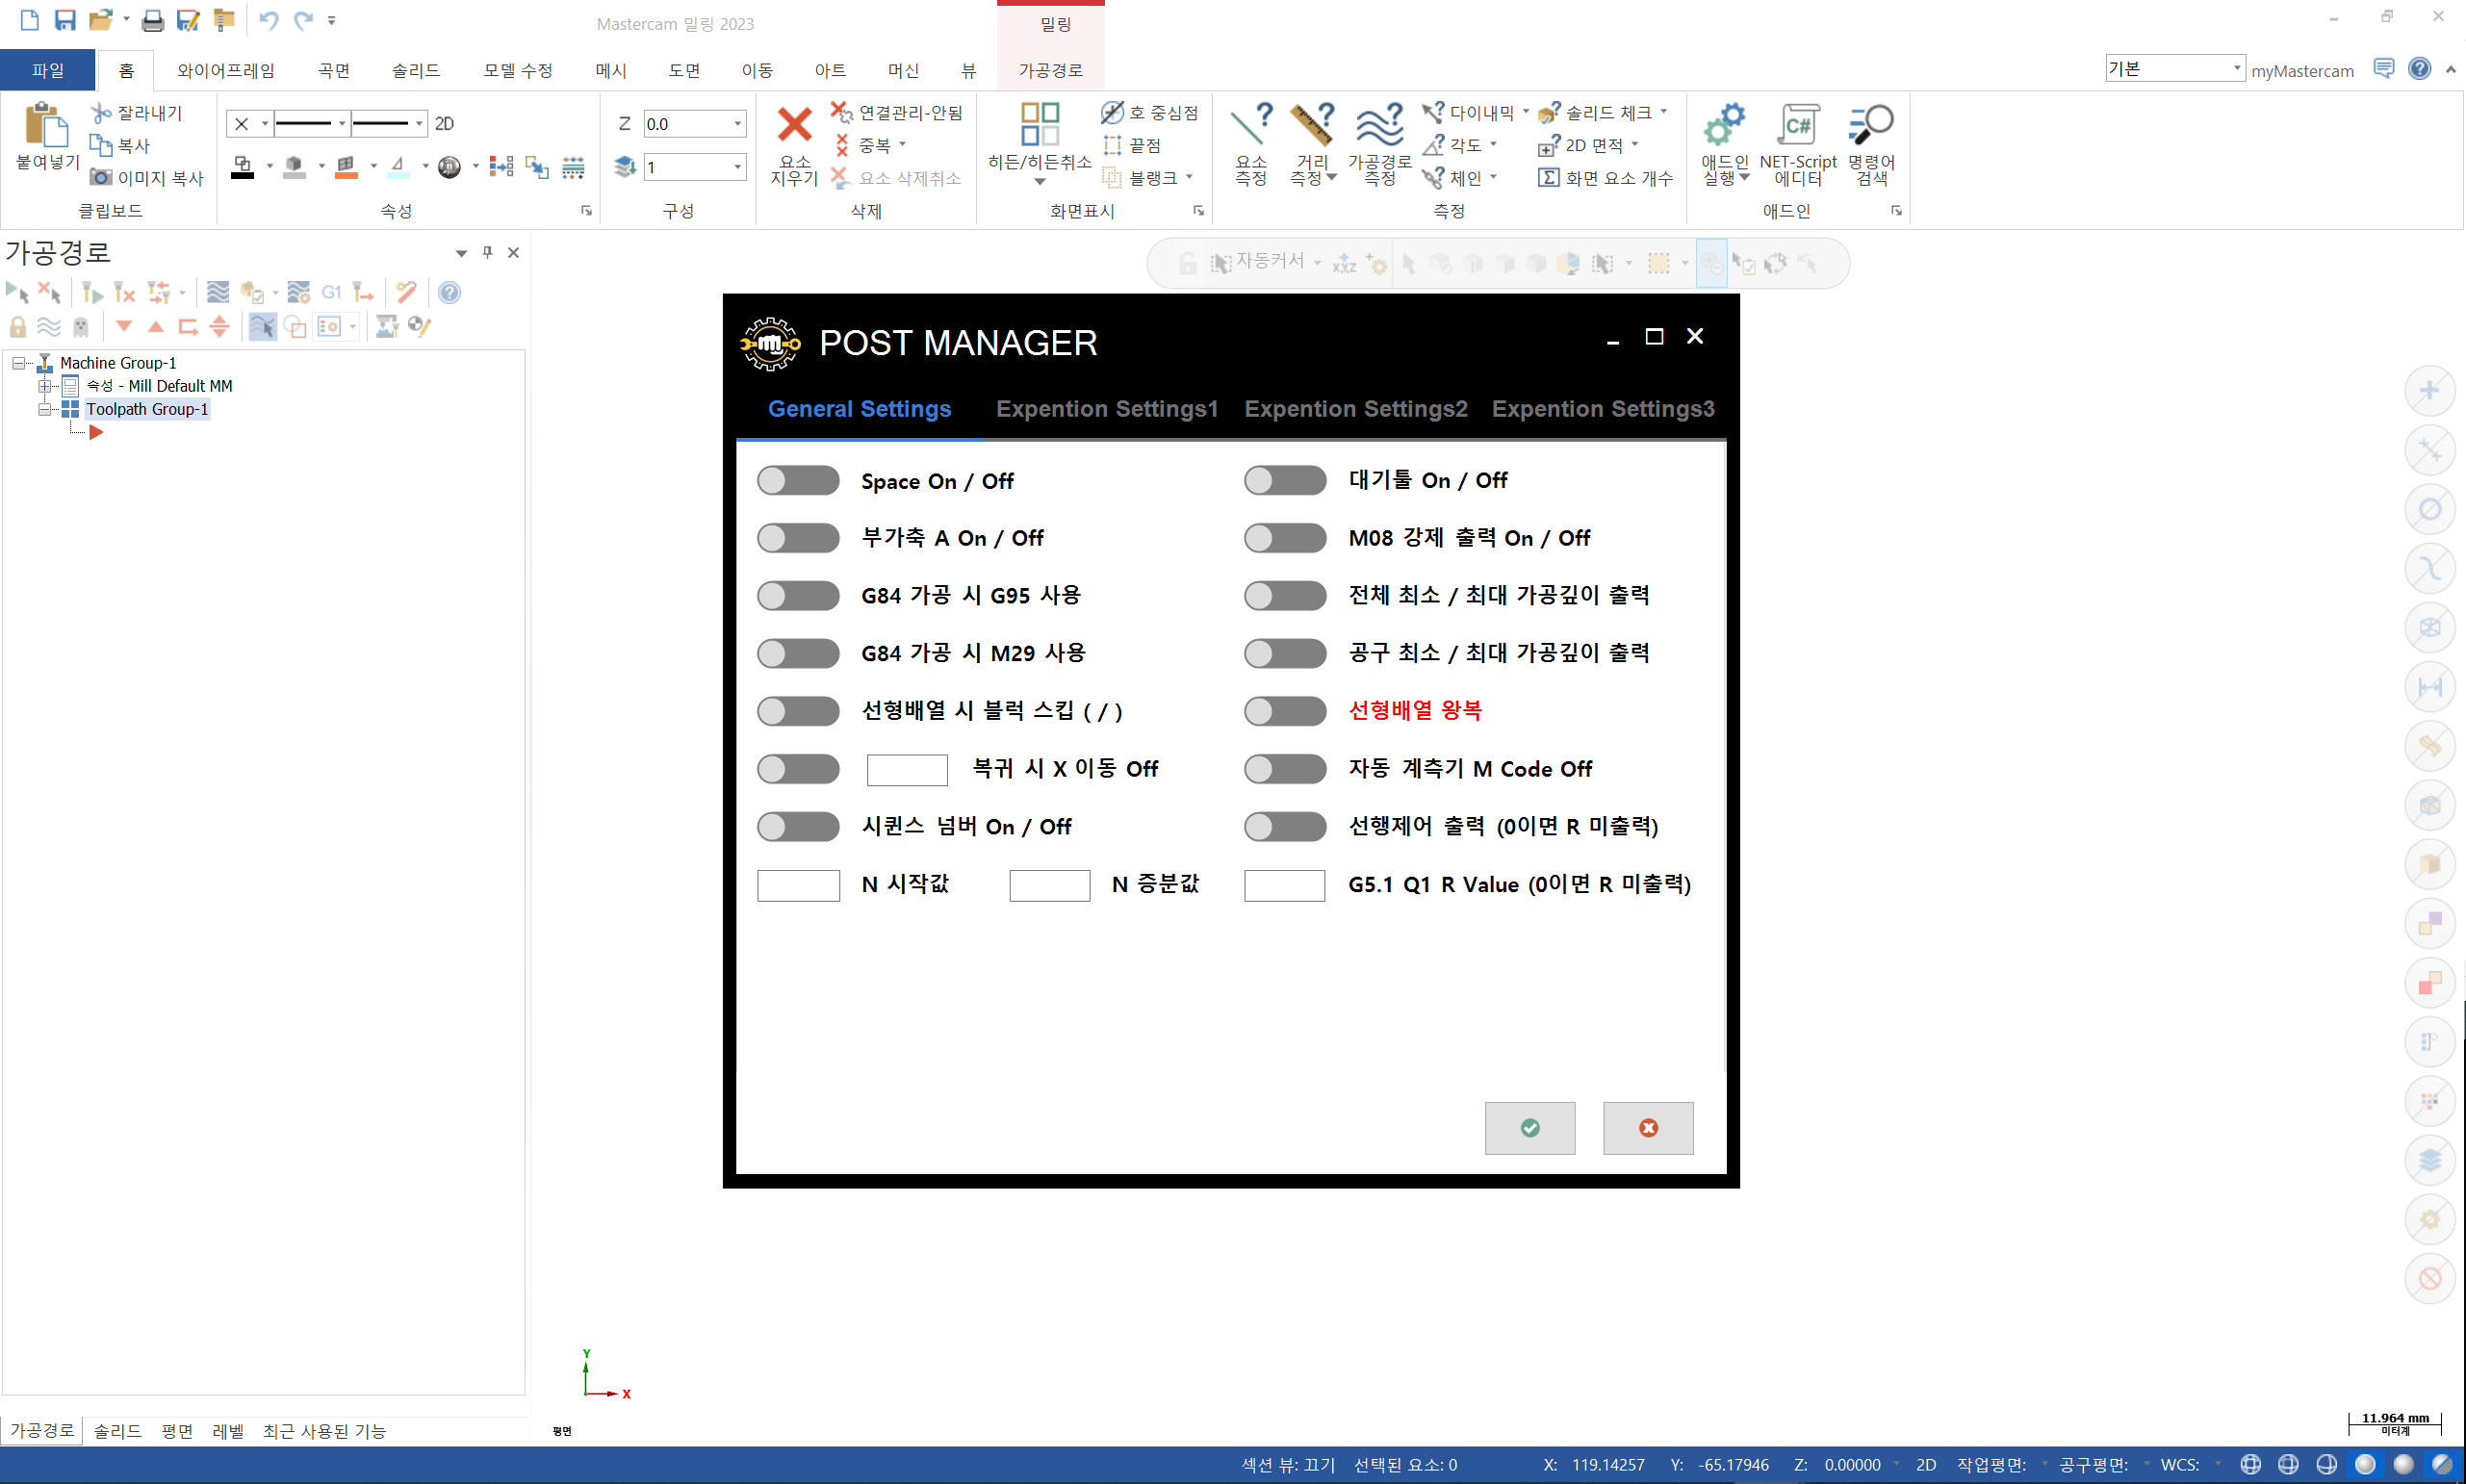
Task: Click the 붙여넣기 clipboard icon
Action: [x=46, y=126]
